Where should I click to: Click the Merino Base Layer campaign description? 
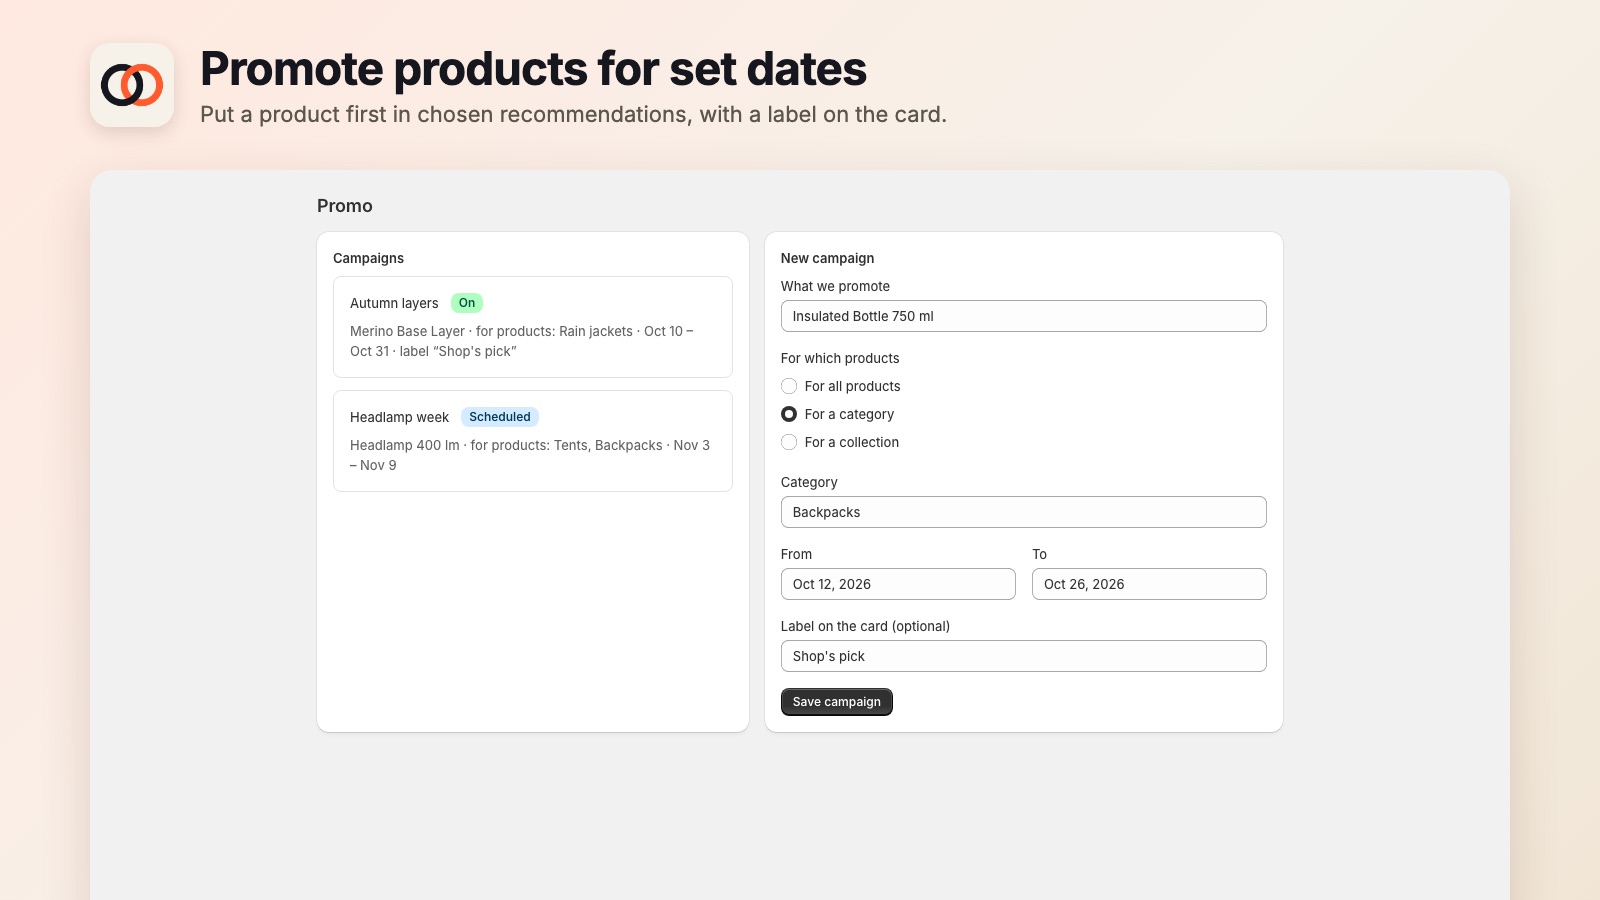(x=522, y=341)
